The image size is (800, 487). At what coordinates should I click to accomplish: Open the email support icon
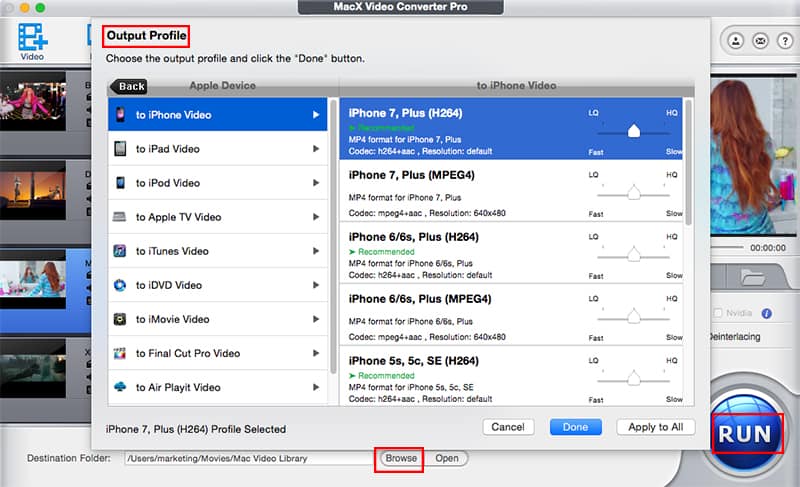[x=760, y=40]
